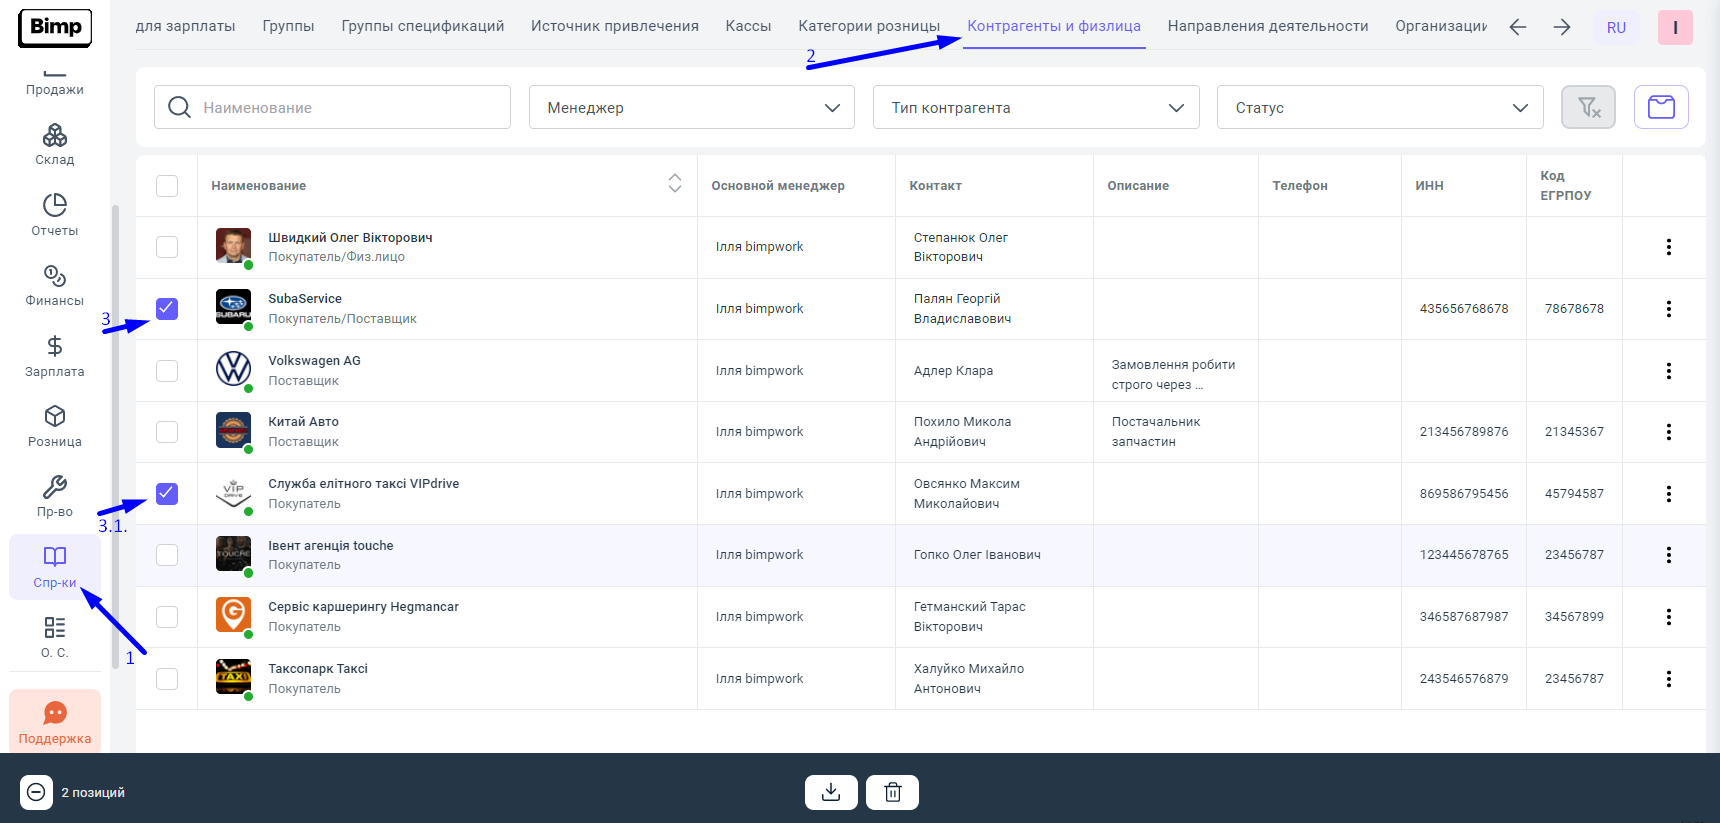This screenshot has width=1720, height=823.
Task: Click the trash delete icon in bottom bar
Action: (x=892, y=792)
